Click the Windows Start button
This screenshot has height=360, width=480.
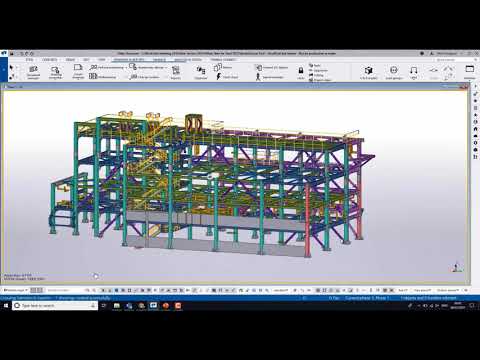click(x=6, y=305)
